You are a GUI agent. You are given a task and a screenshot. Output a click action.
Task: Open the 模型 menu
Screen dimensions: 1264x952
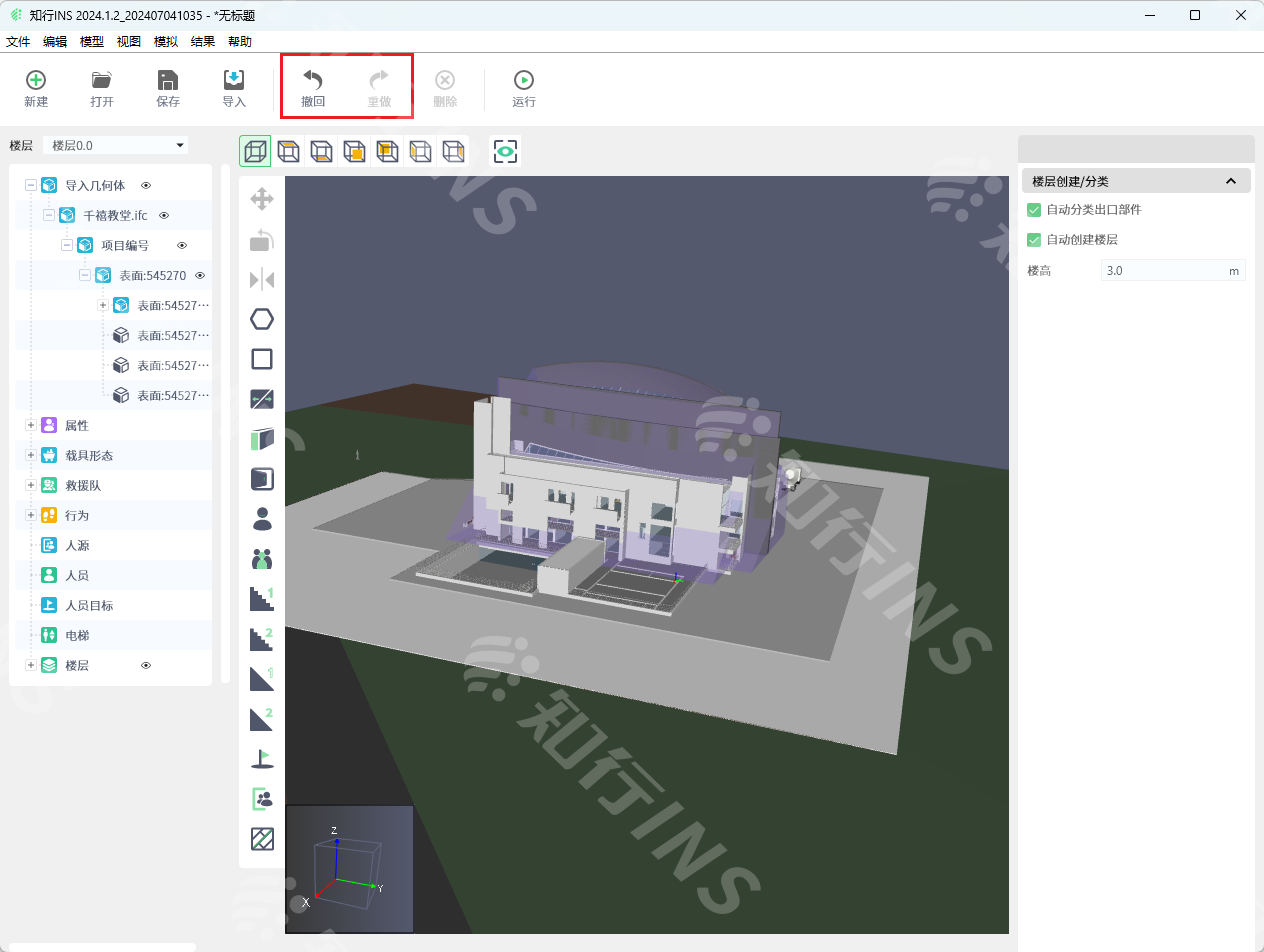[92, 41]
